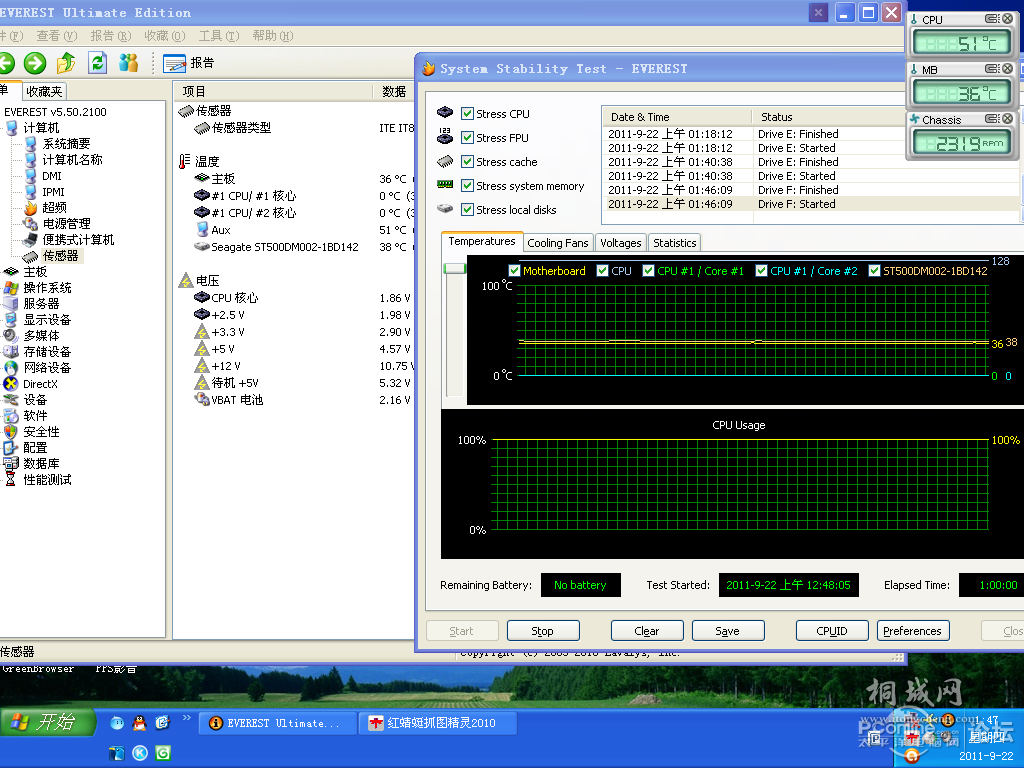Switch to the Cooling Fans tab
The width and height of the screenshot is (1024, 768).
558,243
